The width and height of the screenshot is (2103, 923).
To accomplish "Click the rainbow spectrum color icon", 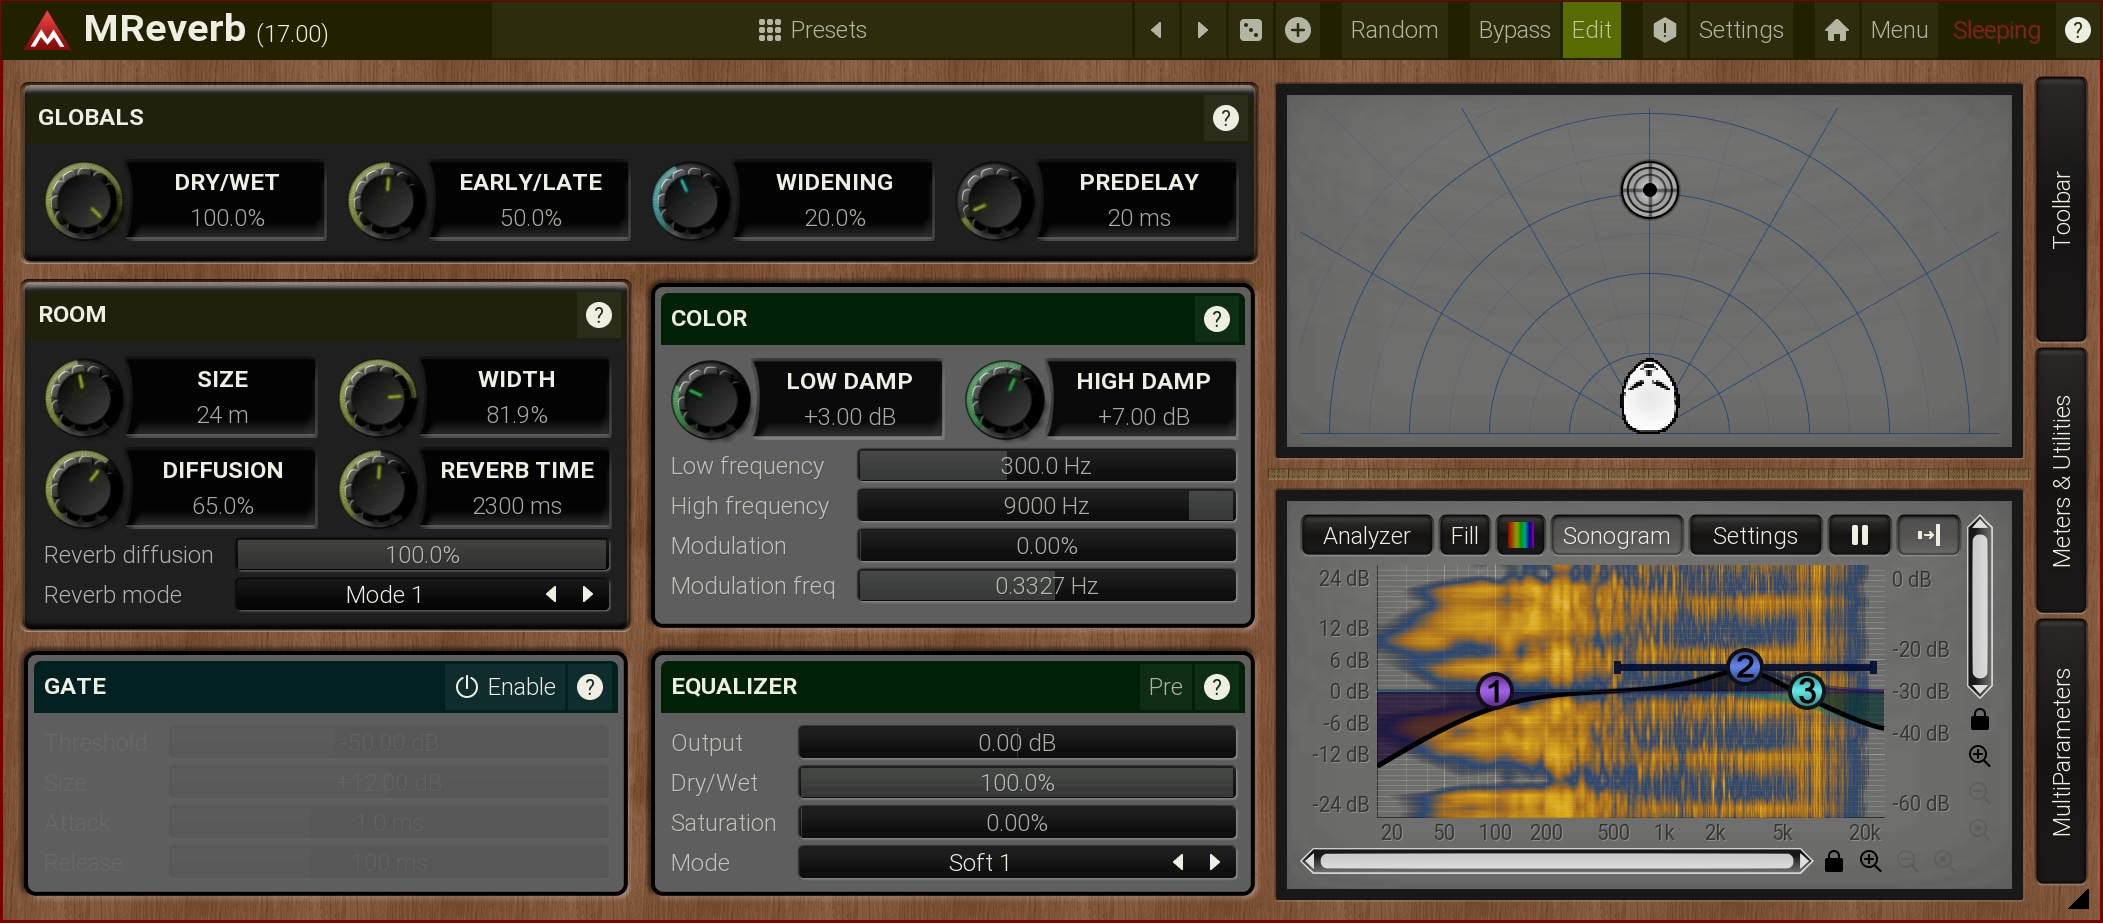I will (1520, 536).
